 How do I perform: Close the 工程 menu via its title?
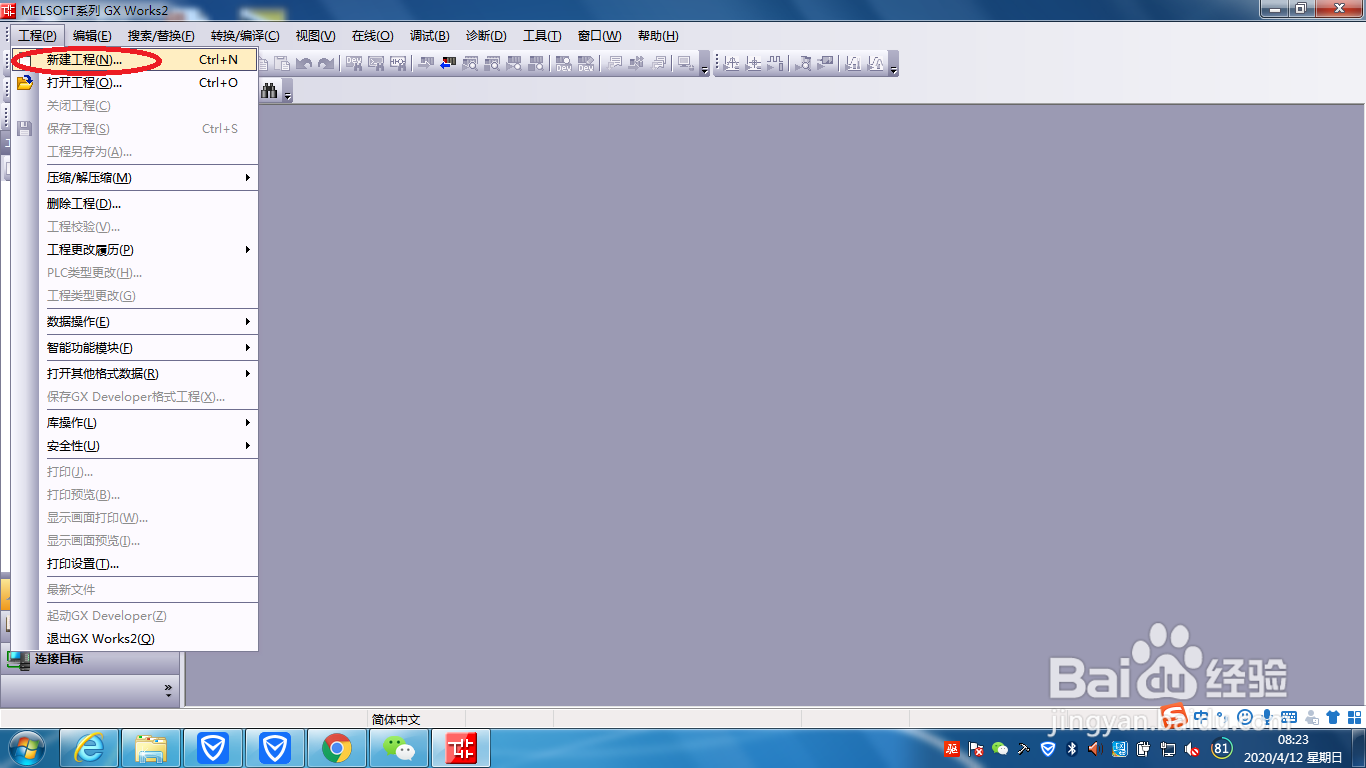[37, 35]
